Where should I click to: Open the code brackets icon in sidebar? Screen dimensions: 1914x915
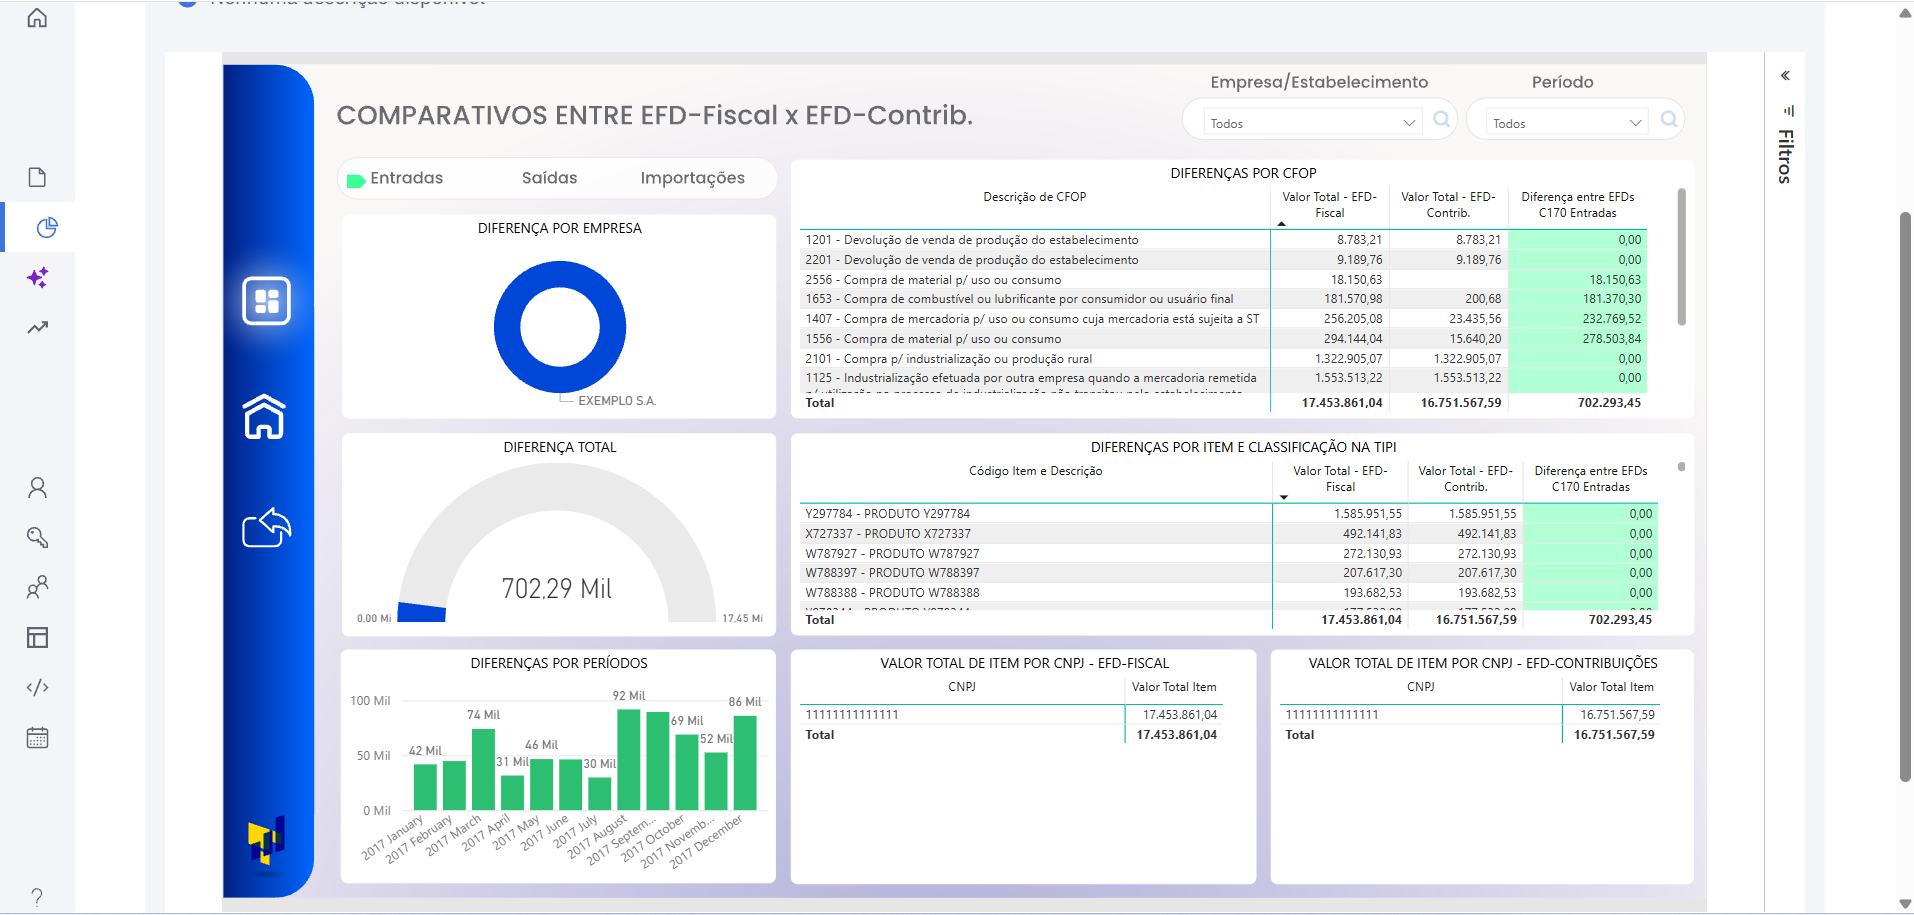point(38,687)
